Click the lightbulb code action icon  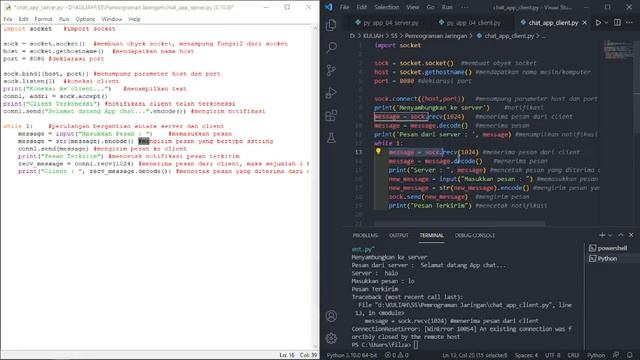pyautogui.click(x=378, y=151)
